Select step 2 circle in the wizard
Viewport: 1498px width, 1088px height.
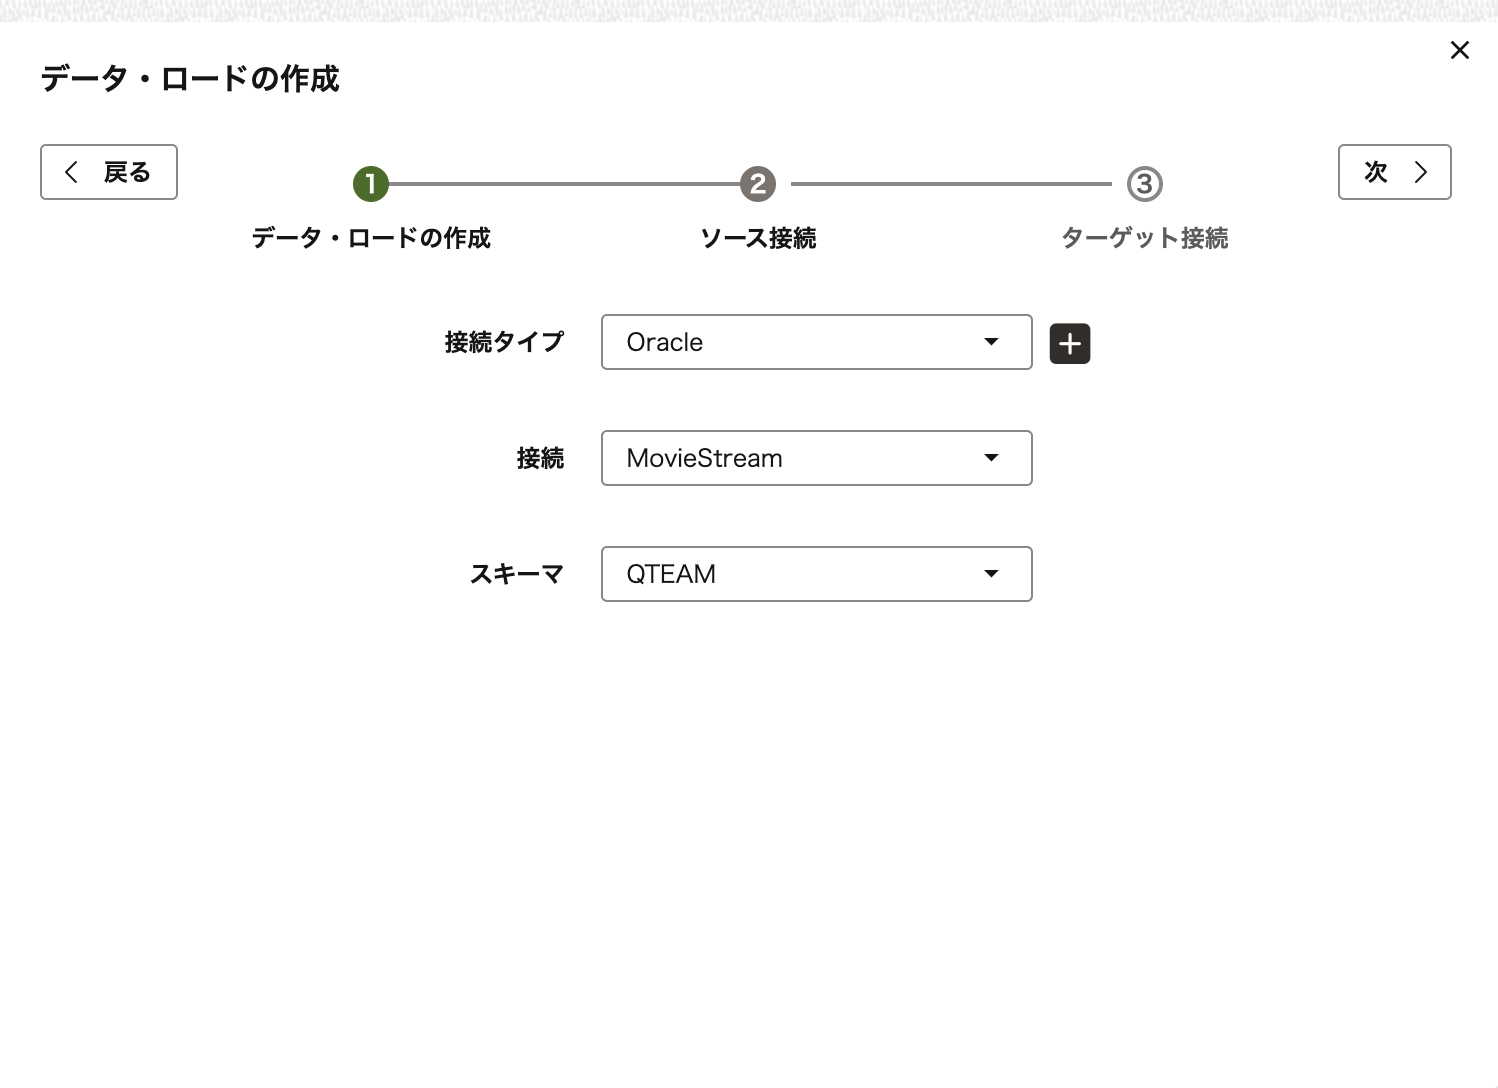point(758,184)
